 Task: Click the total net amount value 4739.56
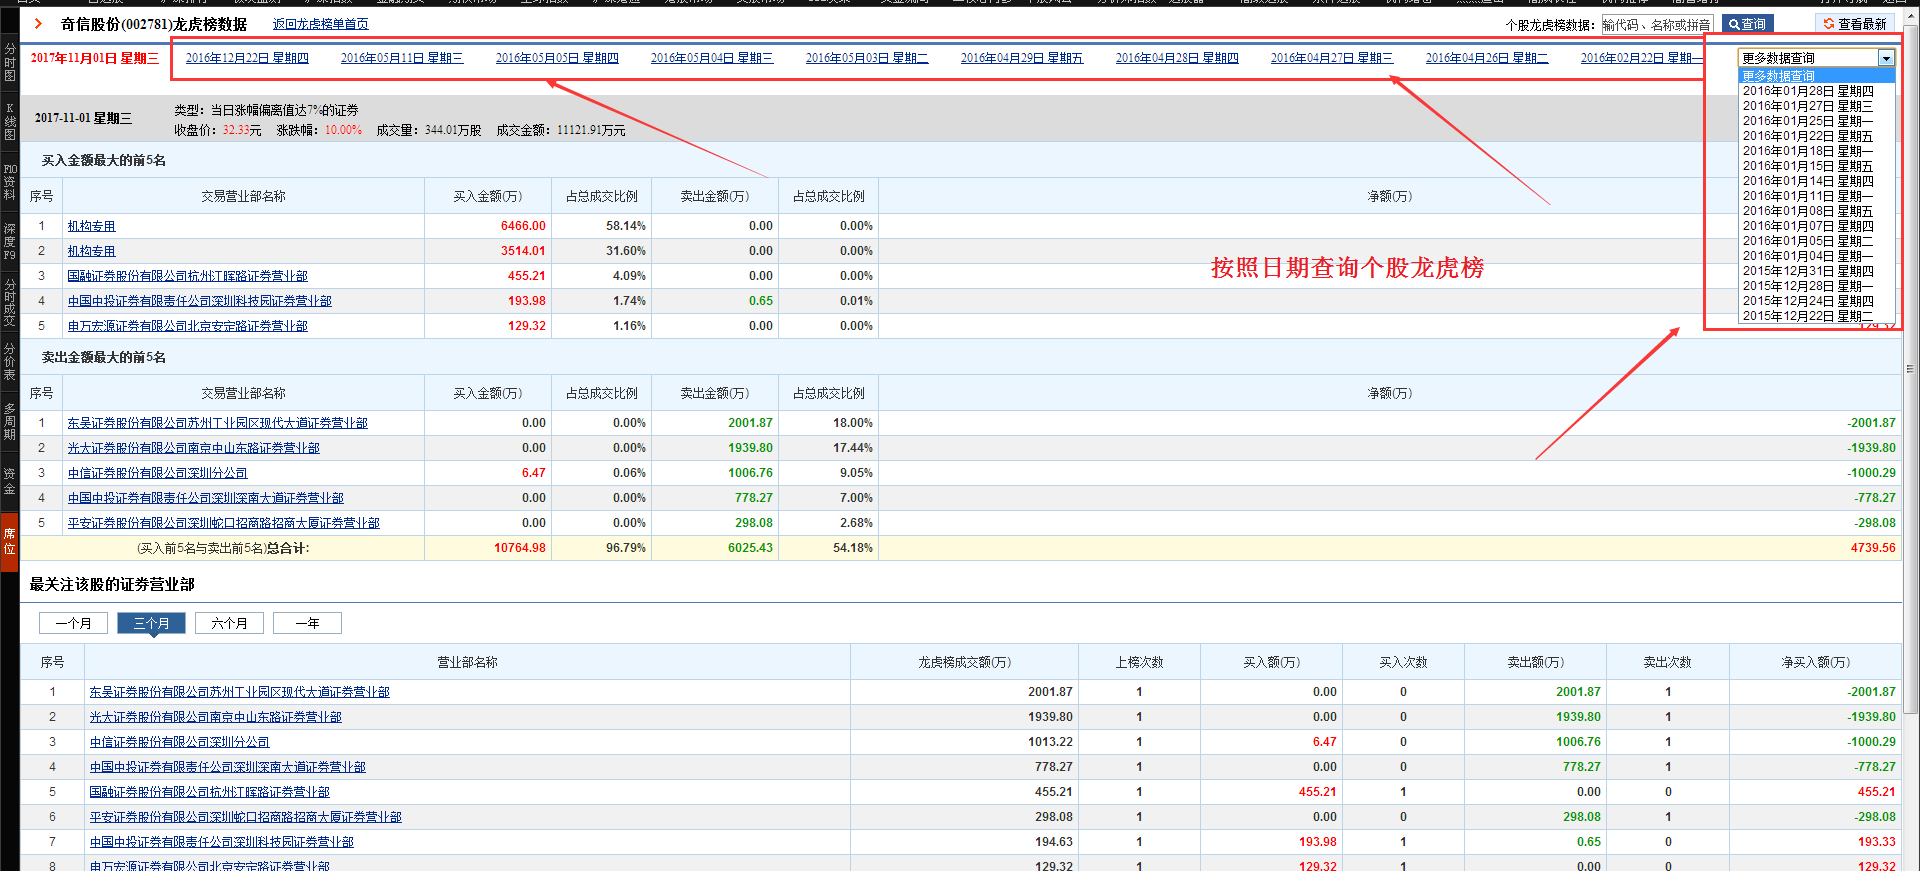point(1872,548)
